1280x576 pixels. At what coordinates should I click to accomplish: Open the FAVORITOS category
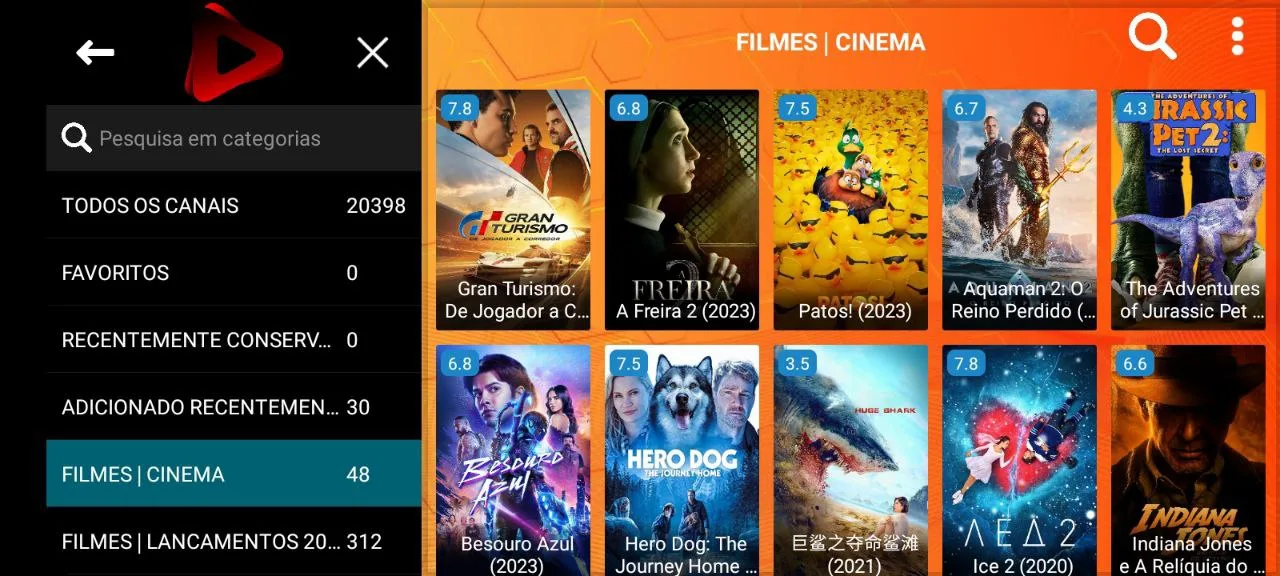click(233, 272)
